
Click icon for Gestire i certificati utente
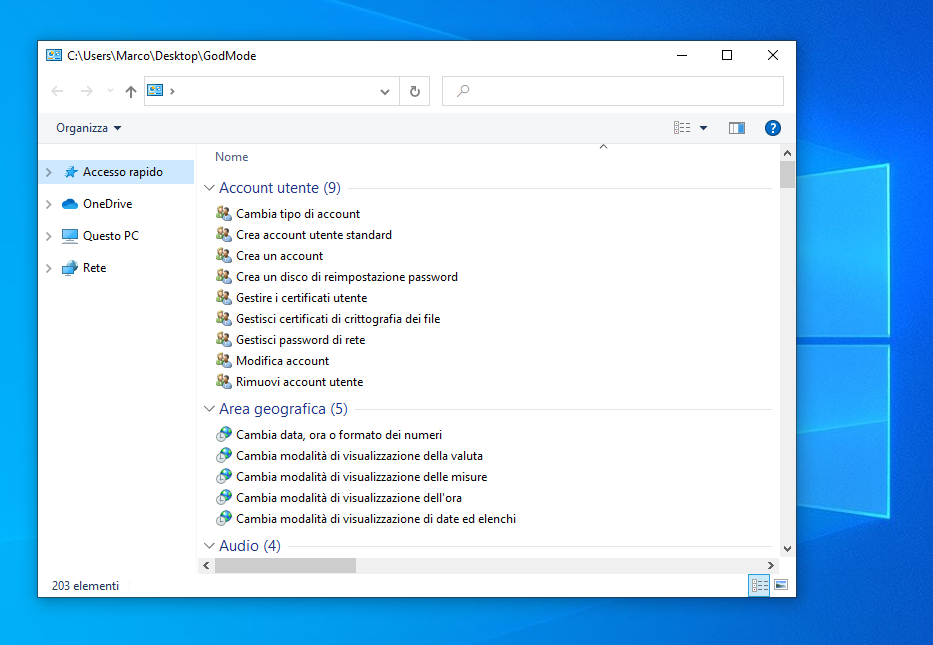pyautogui.click(x=224, y=297)
